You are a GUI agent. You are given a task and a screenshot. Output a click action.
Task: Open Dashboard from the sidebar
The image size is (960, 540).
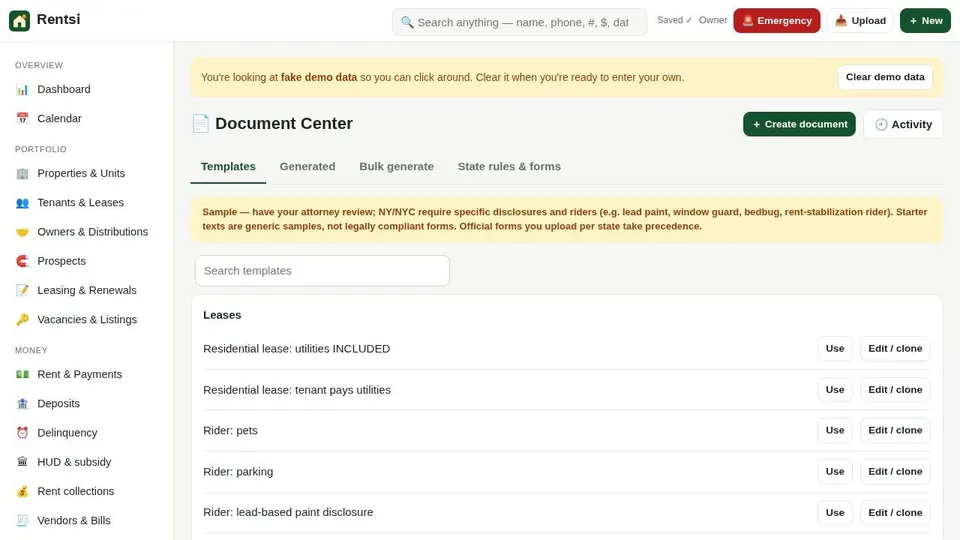click(86, 89)
